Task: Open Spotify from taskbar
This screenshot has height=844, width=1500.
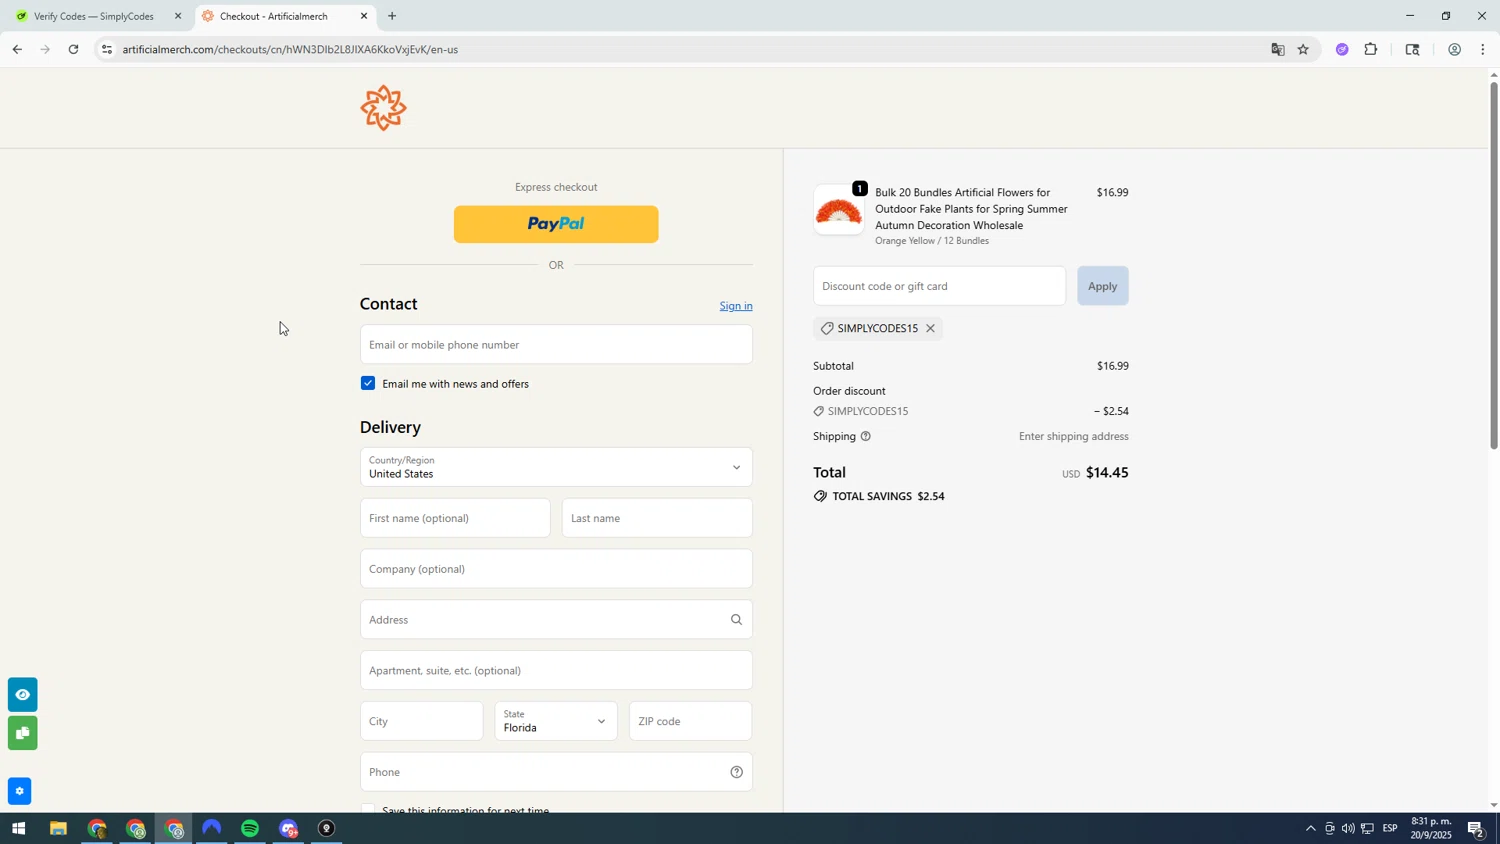Action: (x=250, y=829)
